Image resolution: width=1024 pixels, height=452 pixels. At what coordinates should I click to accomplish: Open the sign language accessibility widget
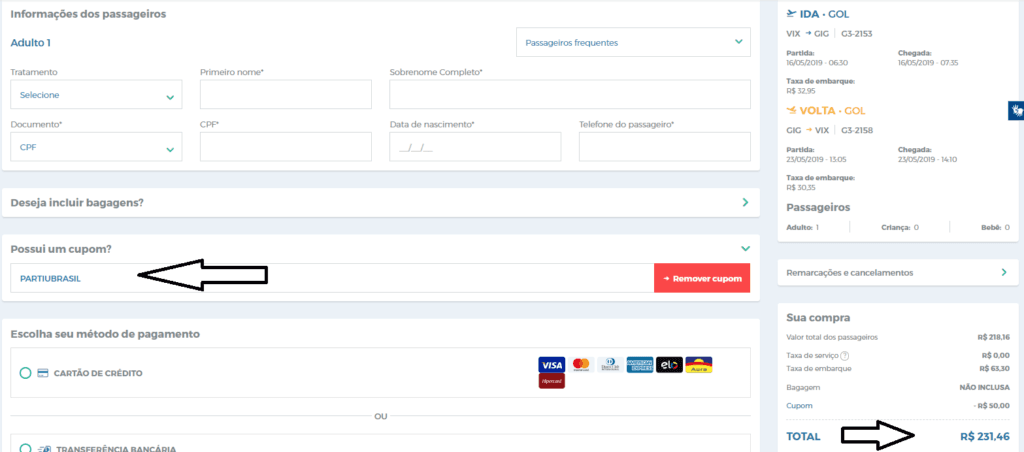tap(1016, 110)
